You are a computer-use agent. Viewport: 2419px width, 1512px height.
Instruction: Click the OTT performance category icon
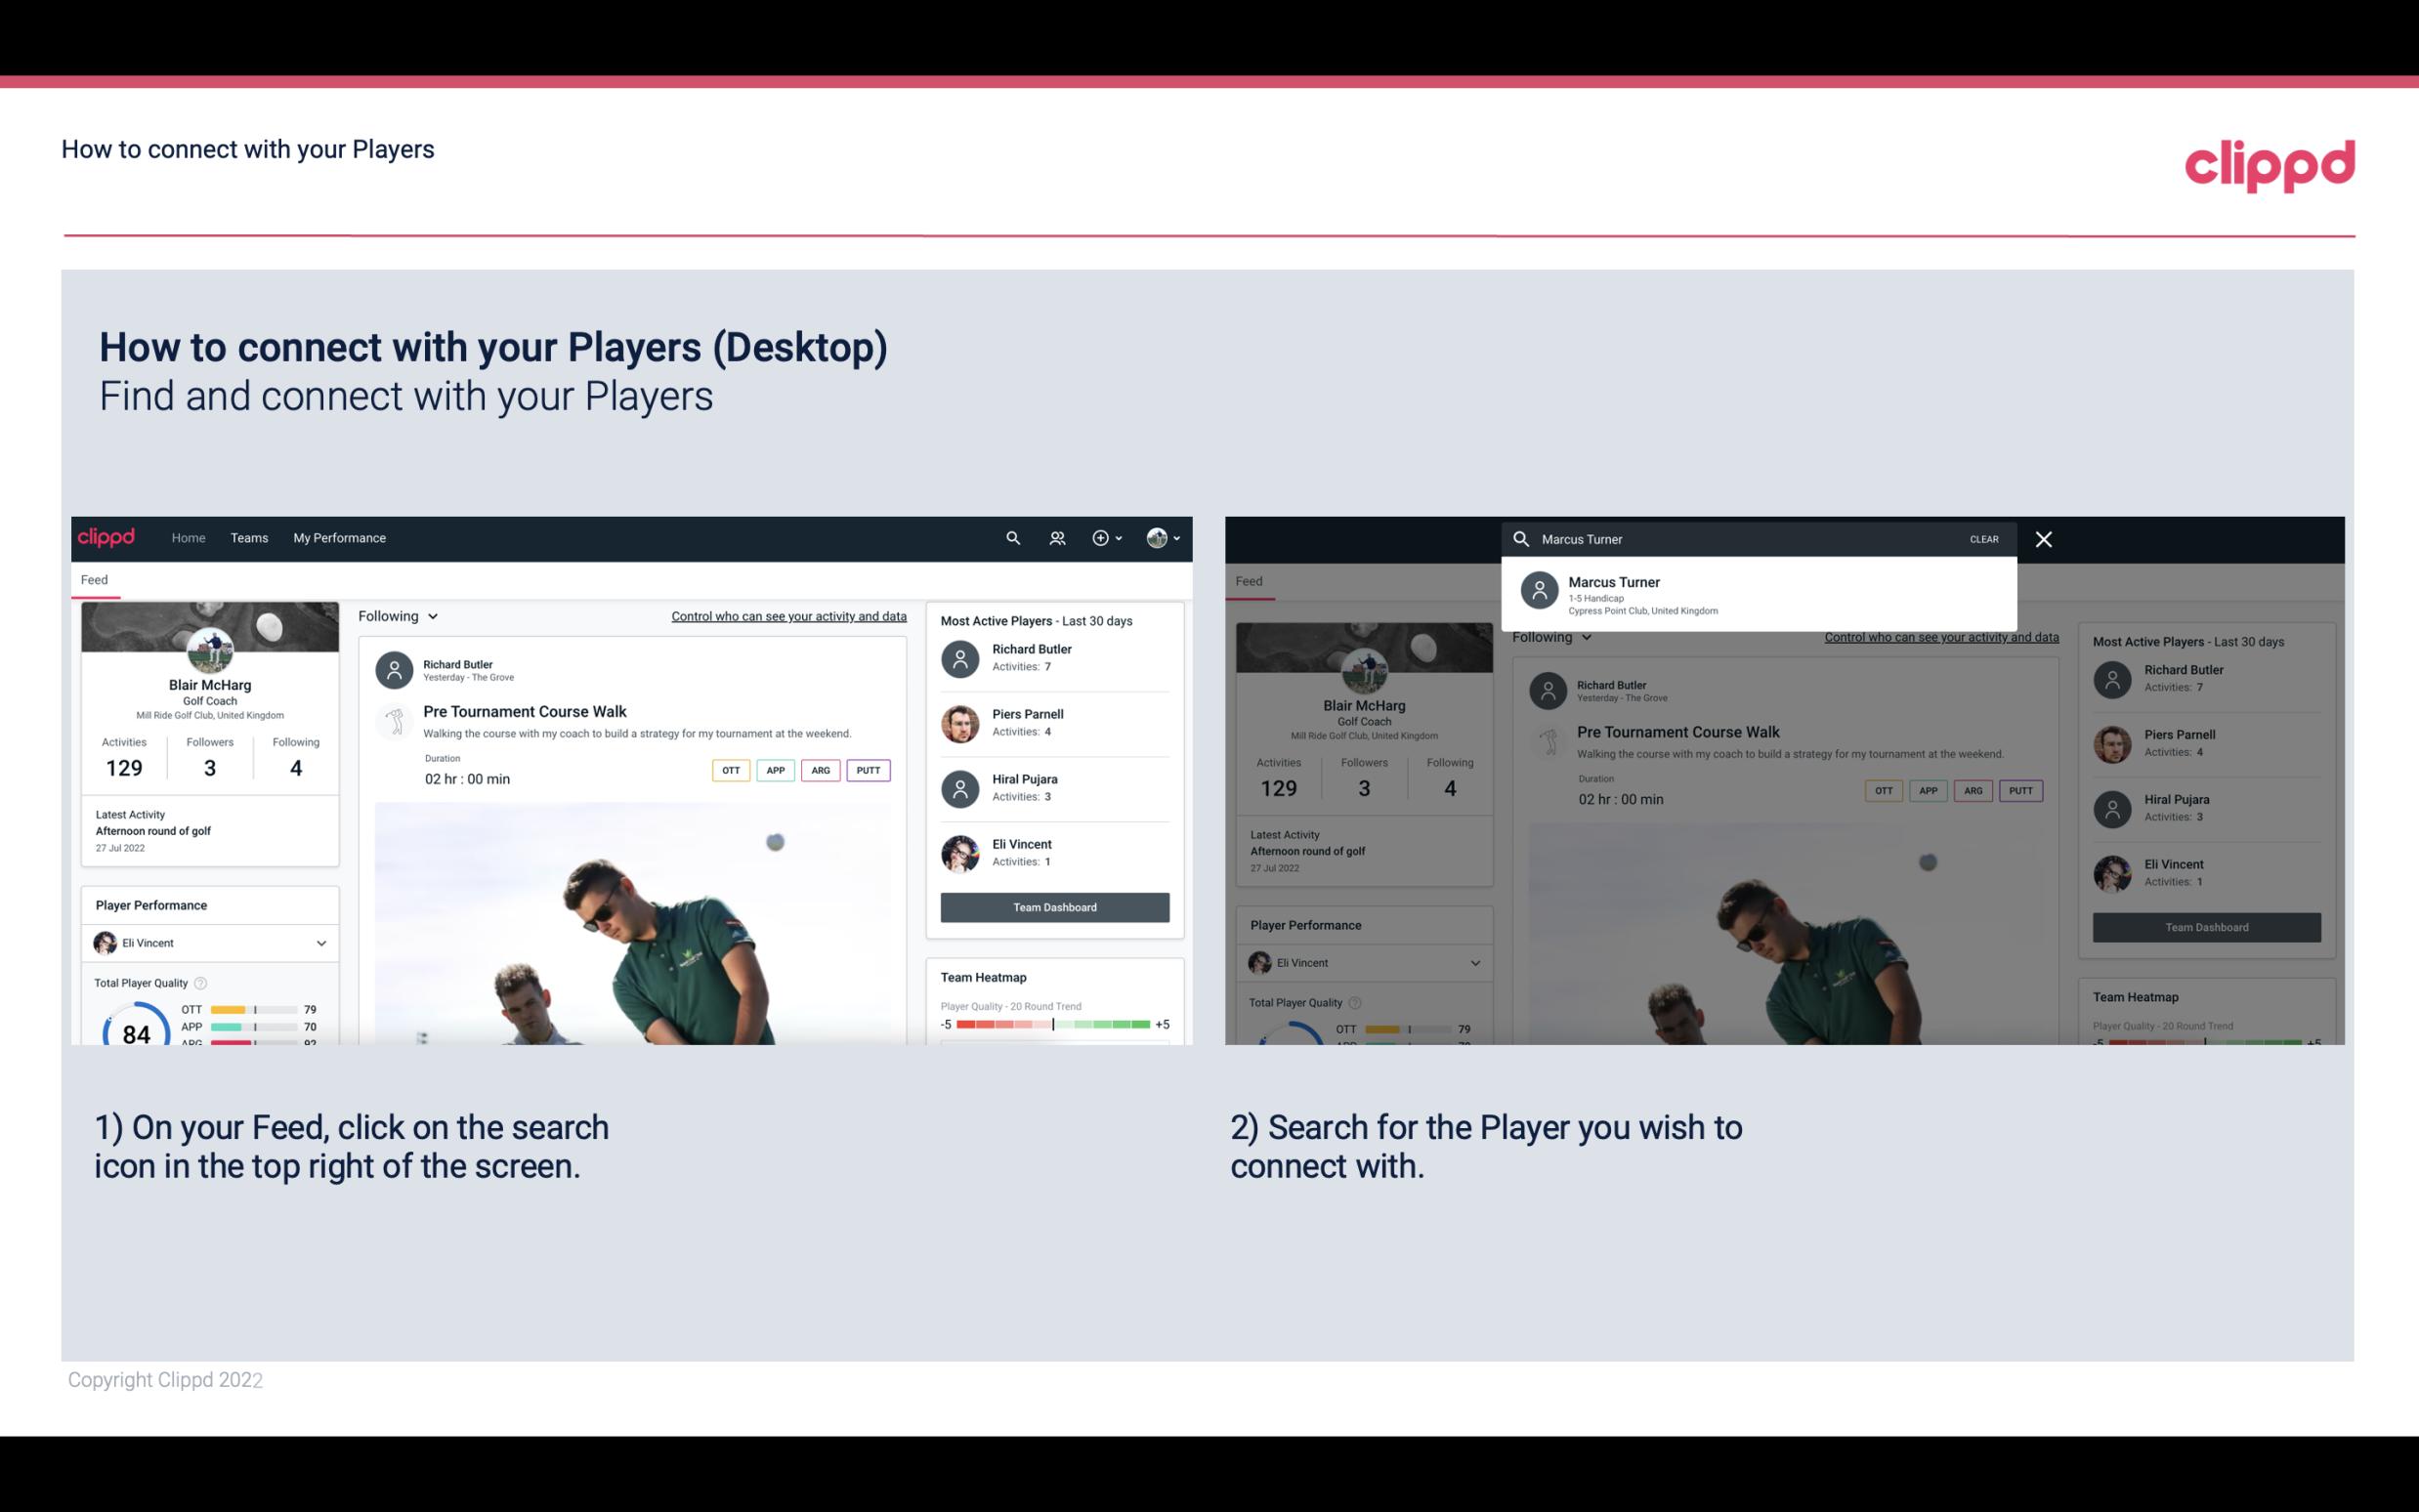[728, 770]
